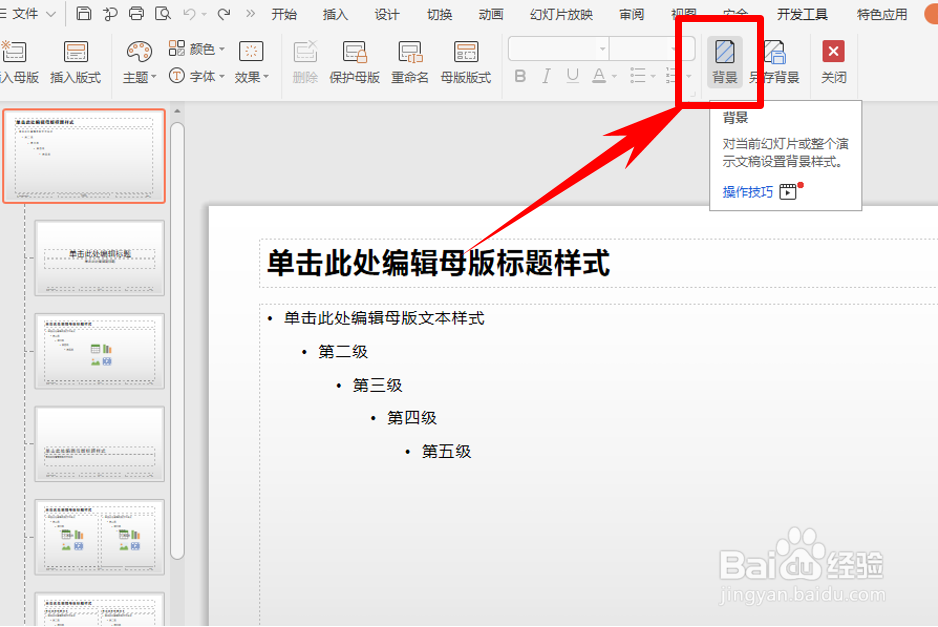Click the Print icon
The image size is (938, 627).
tap(136, 13)
